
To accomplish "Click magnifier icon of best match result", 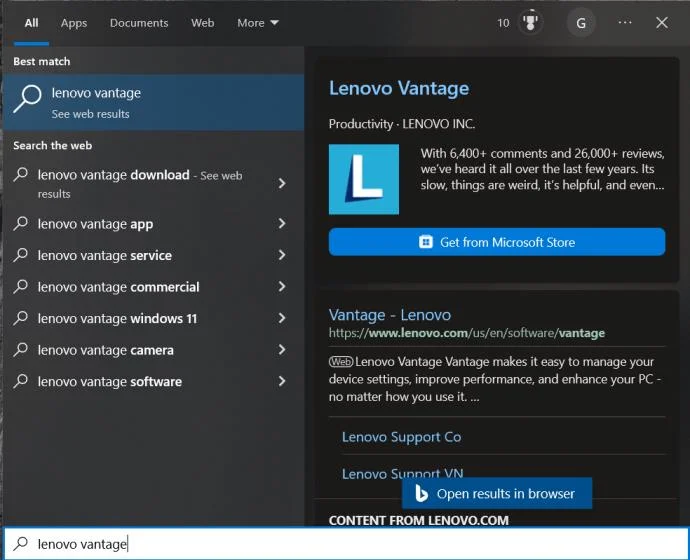I will 27,99.
